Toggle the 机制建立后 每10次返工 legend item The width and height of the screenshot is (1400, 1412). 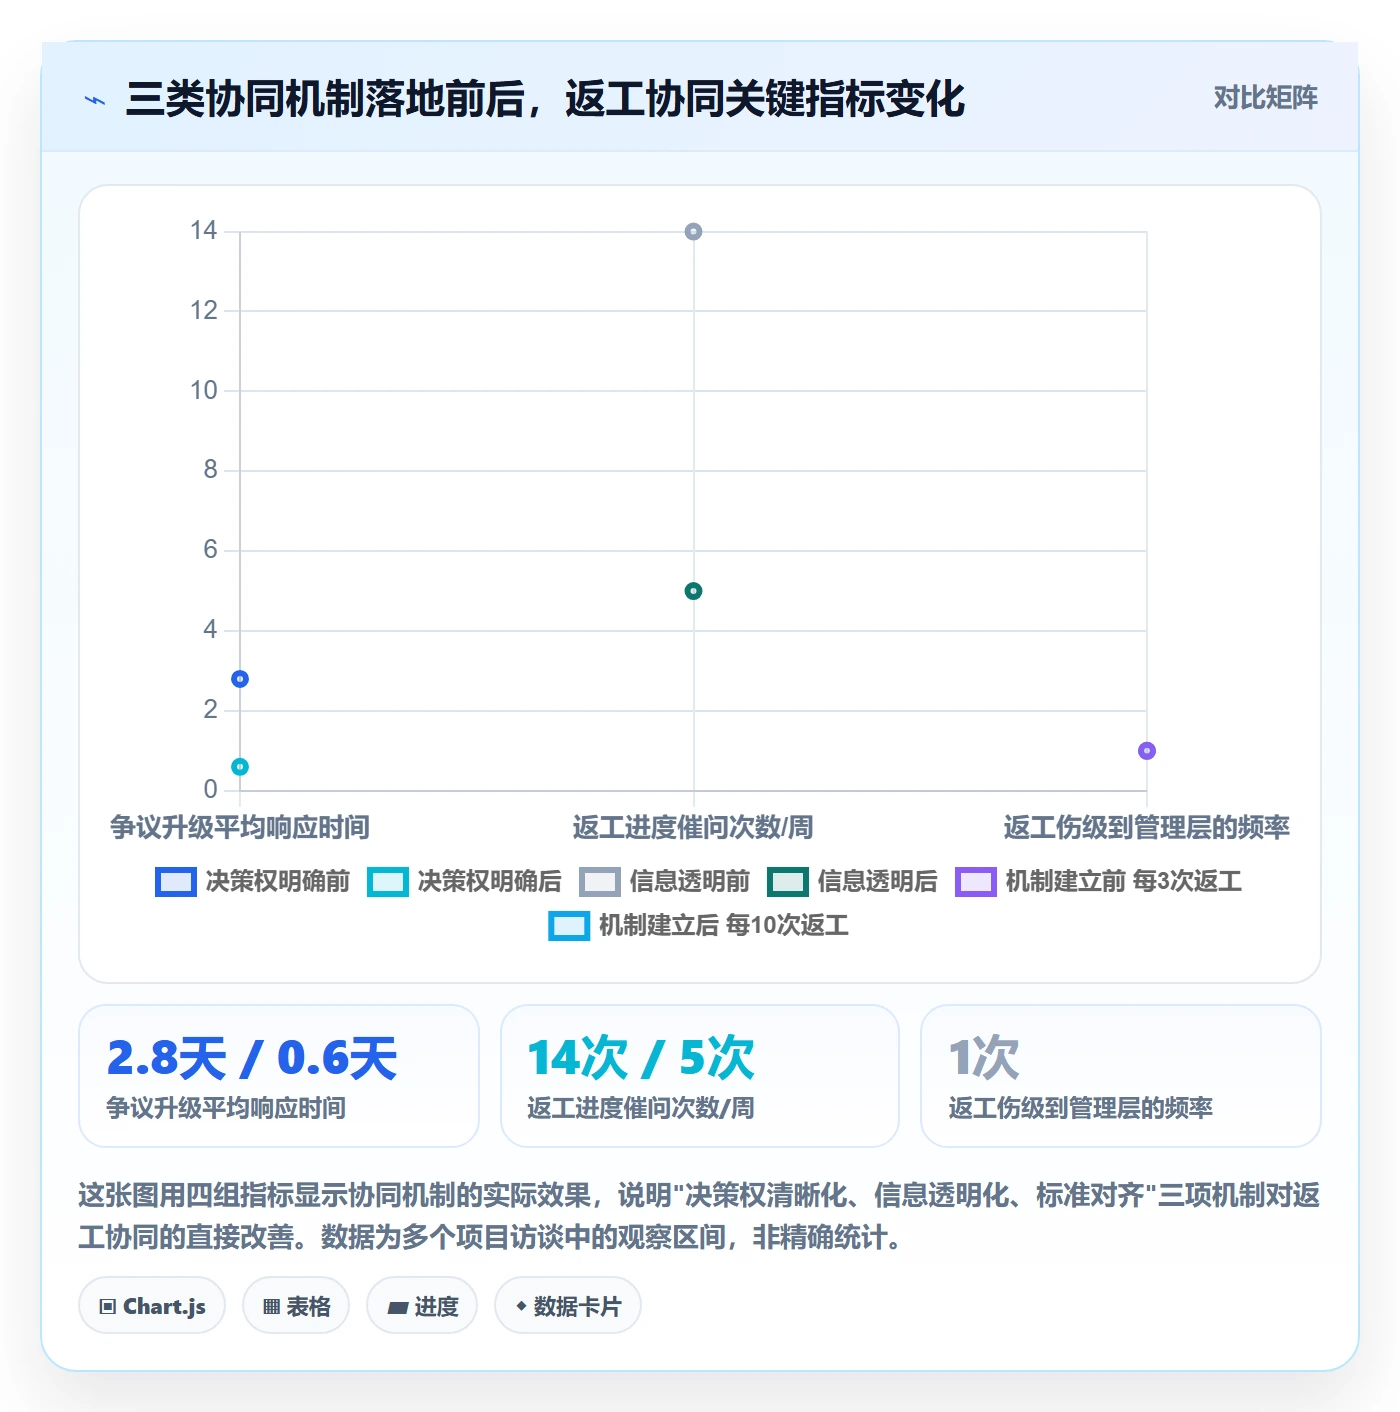699,925
